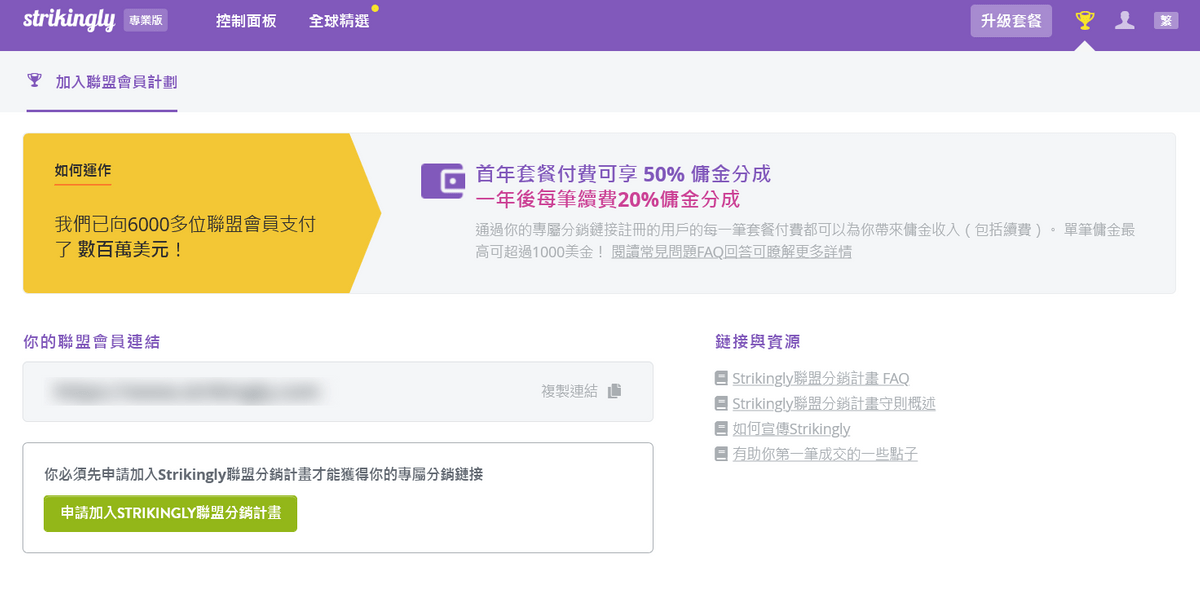Click the 複製連結 text

[x=569, y=391]
